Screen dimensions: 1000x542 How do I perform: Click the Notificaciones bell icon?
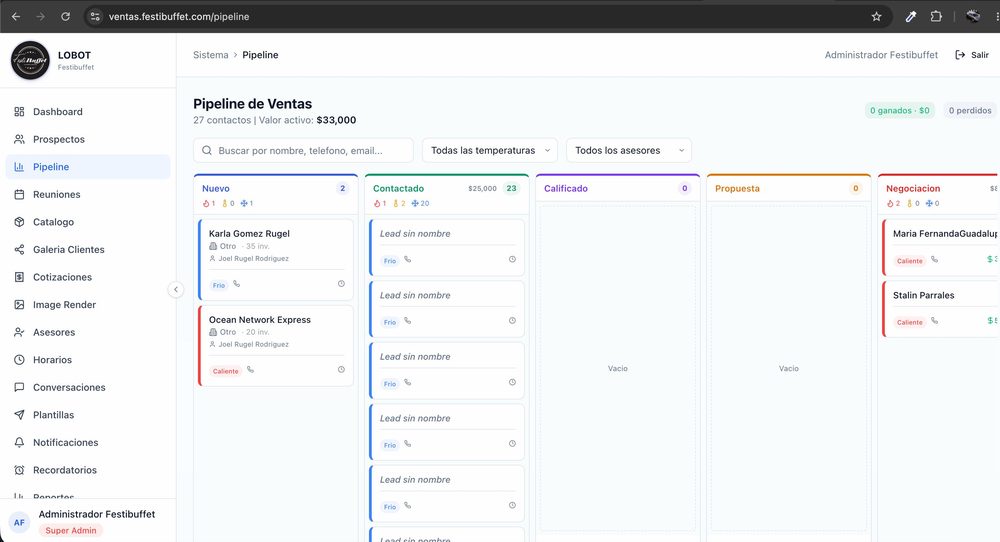[x=19, y=443]
